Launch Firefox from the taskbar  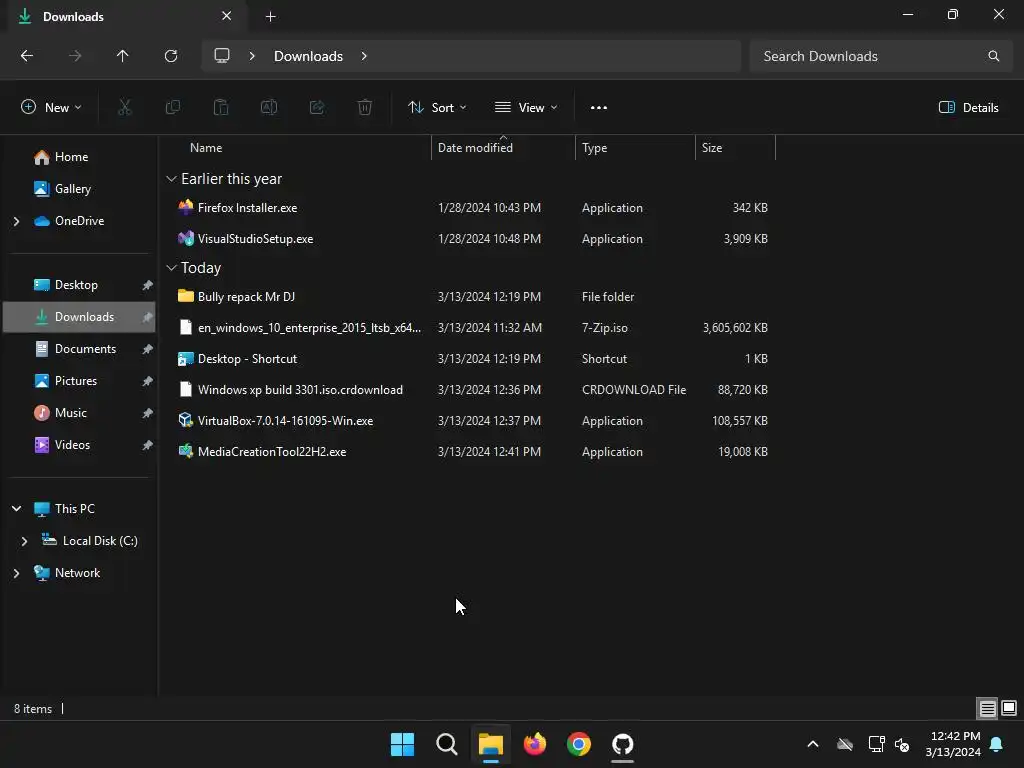pos(535,744)
